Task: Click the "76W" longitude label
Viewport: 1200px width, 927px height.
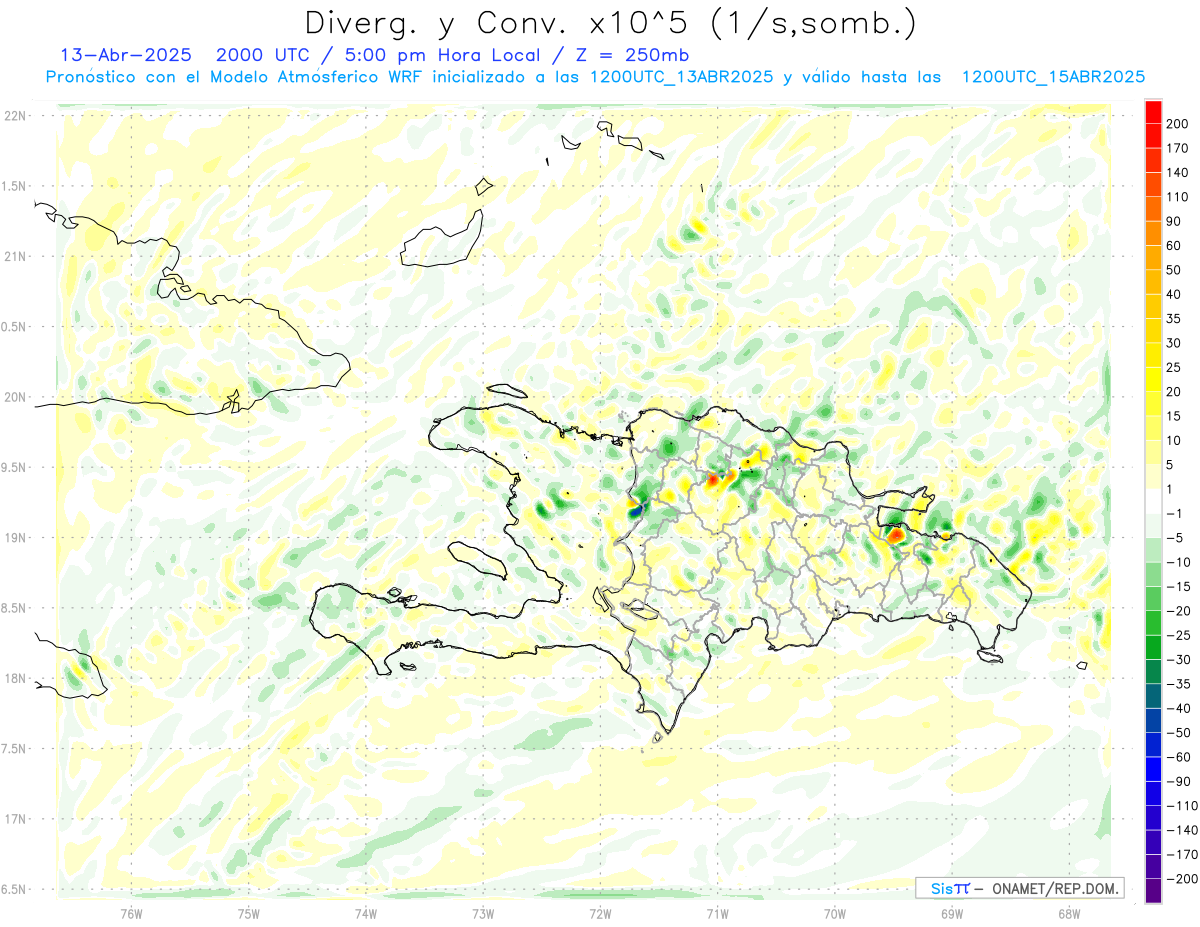Action: (x=131, y=912)
